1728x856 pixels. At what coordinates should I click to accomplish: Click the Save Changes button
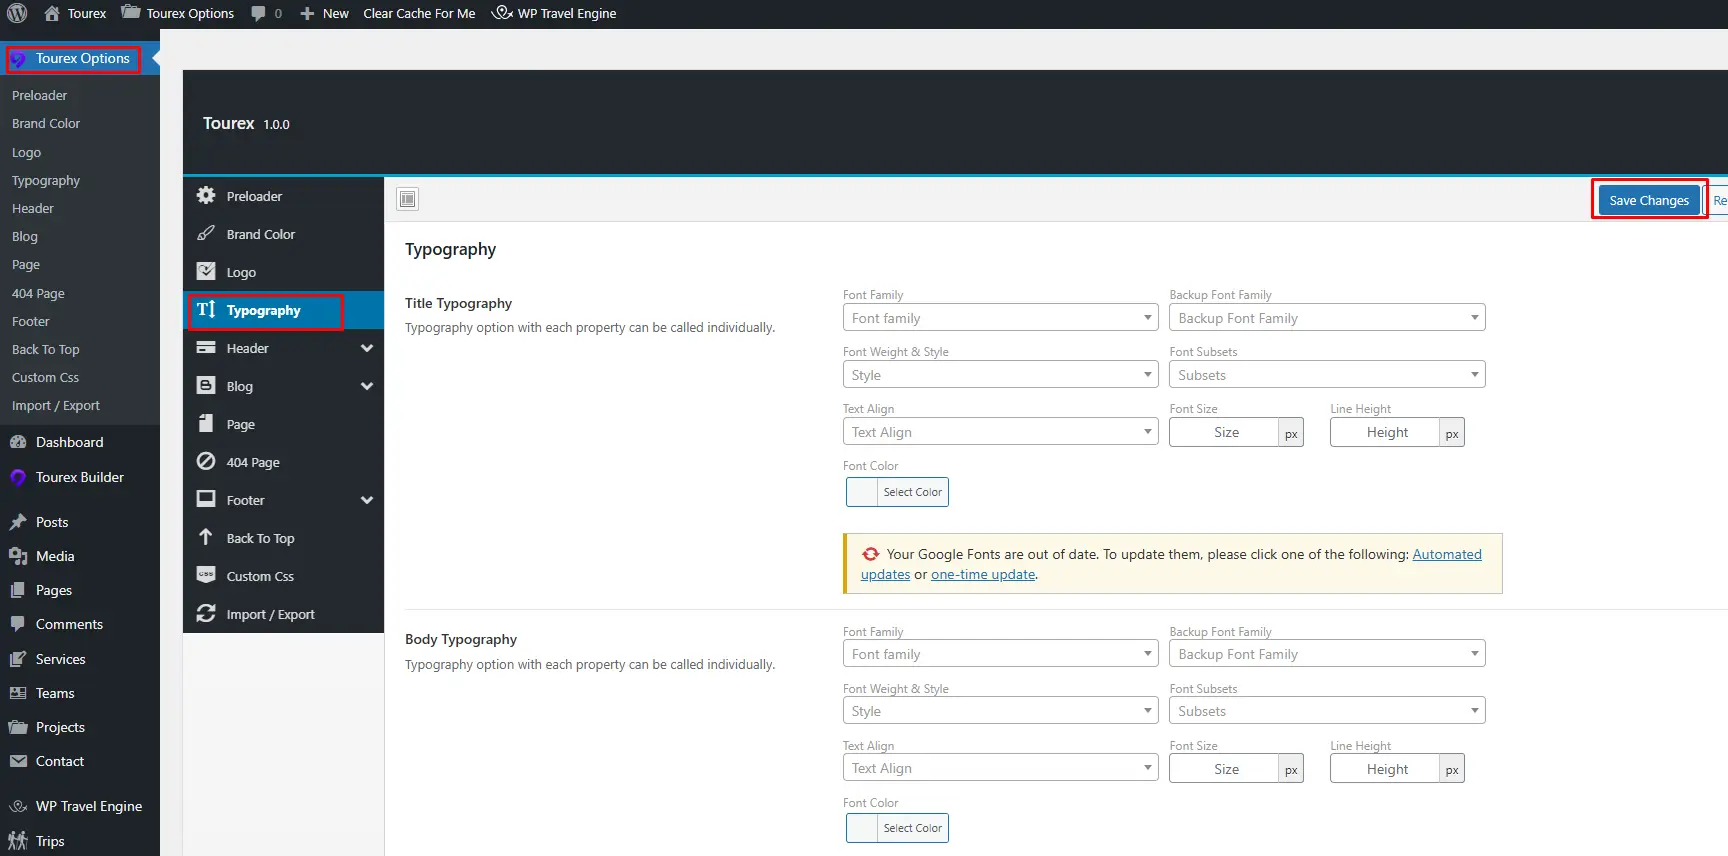(x=1649, y=200)
